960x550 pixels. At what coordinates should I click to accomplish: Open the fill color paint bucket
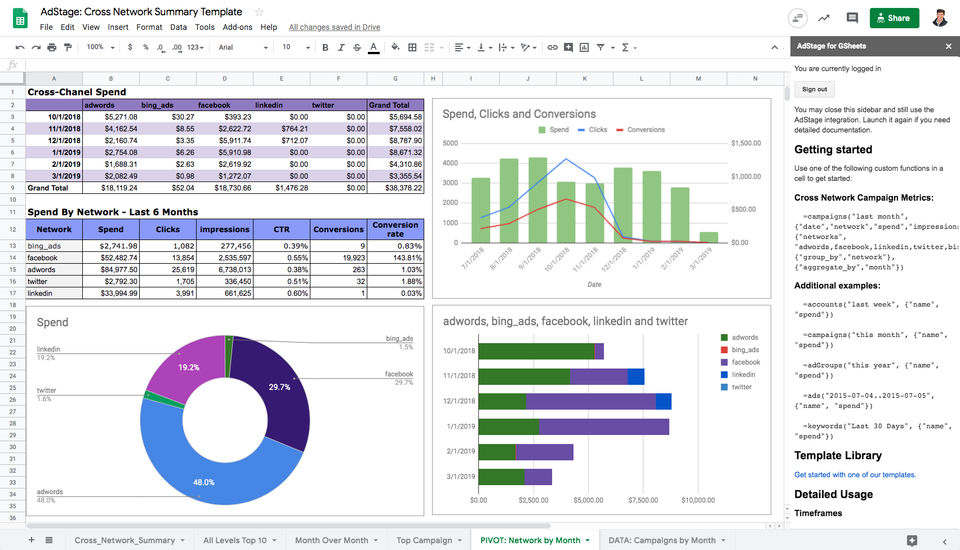coord(395,47)
